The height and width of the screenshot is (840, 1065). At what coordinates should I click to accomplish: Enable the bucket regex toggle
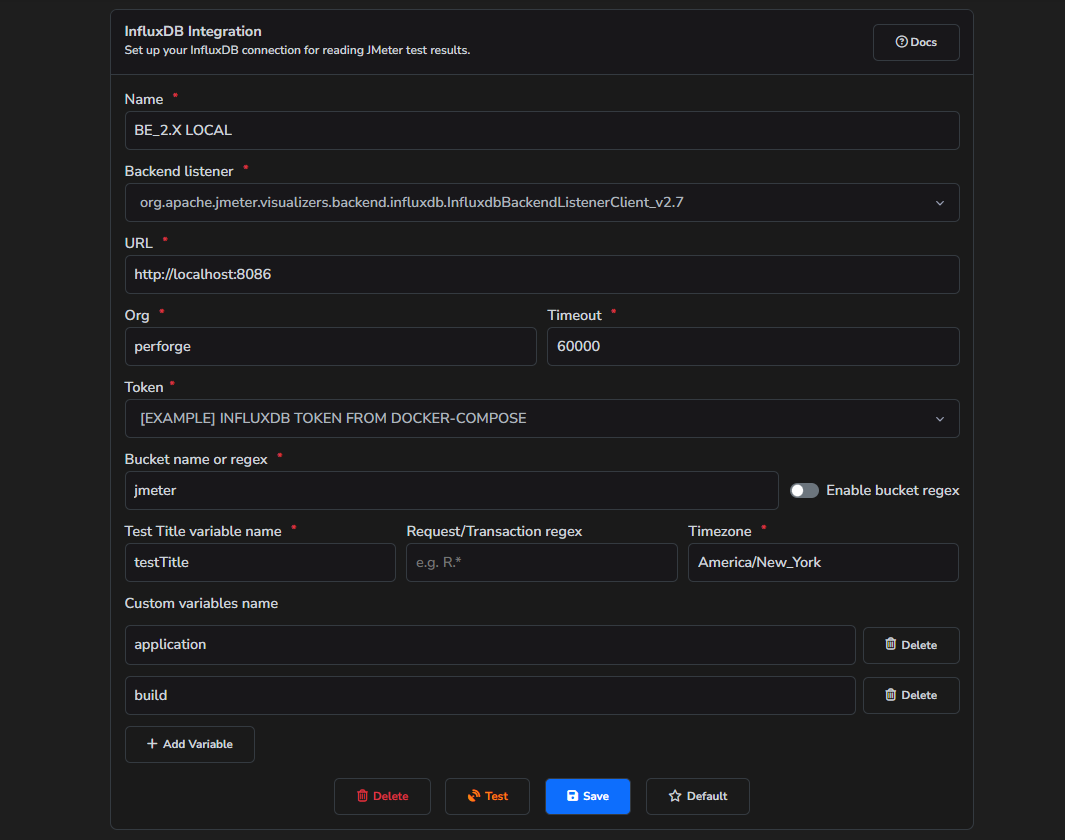pyautogui.click(x=803, y=490)
